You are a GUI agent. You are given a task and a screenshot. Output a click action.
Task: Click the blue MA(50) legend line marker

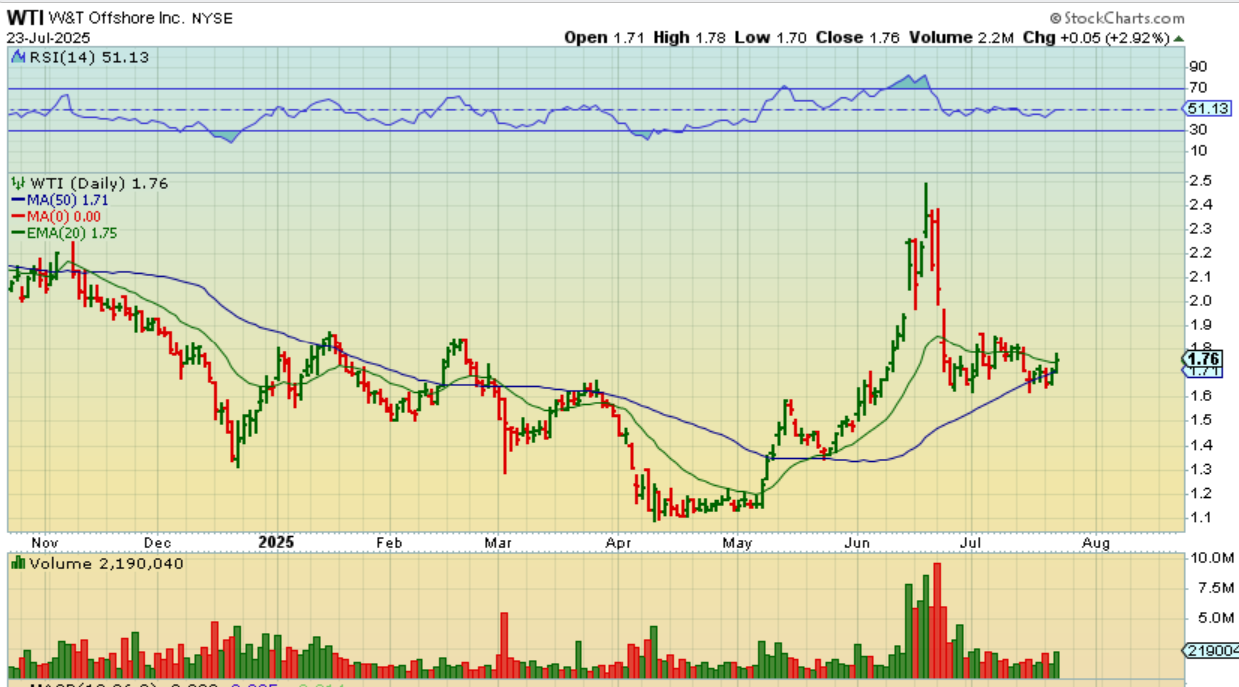[18, 200]
